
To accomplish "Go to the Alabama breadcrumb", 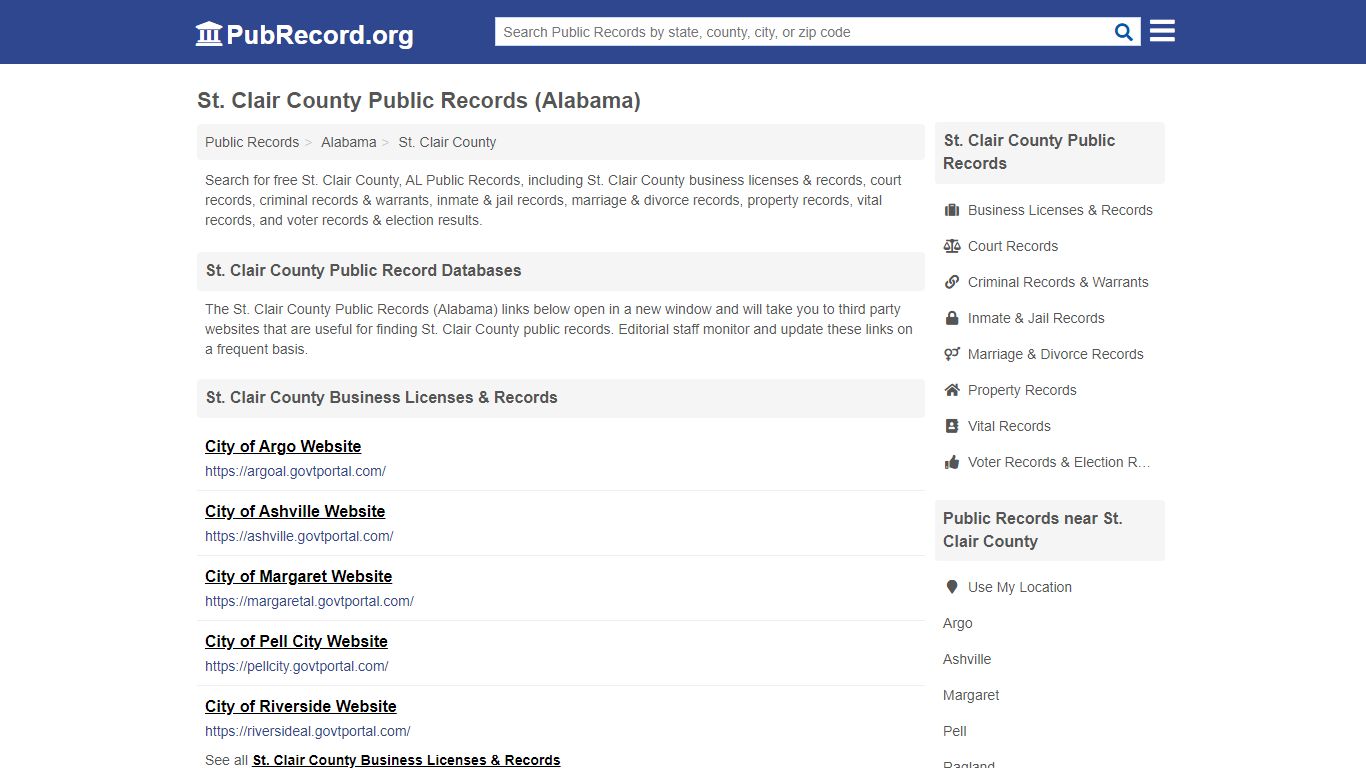I will 349,142.
